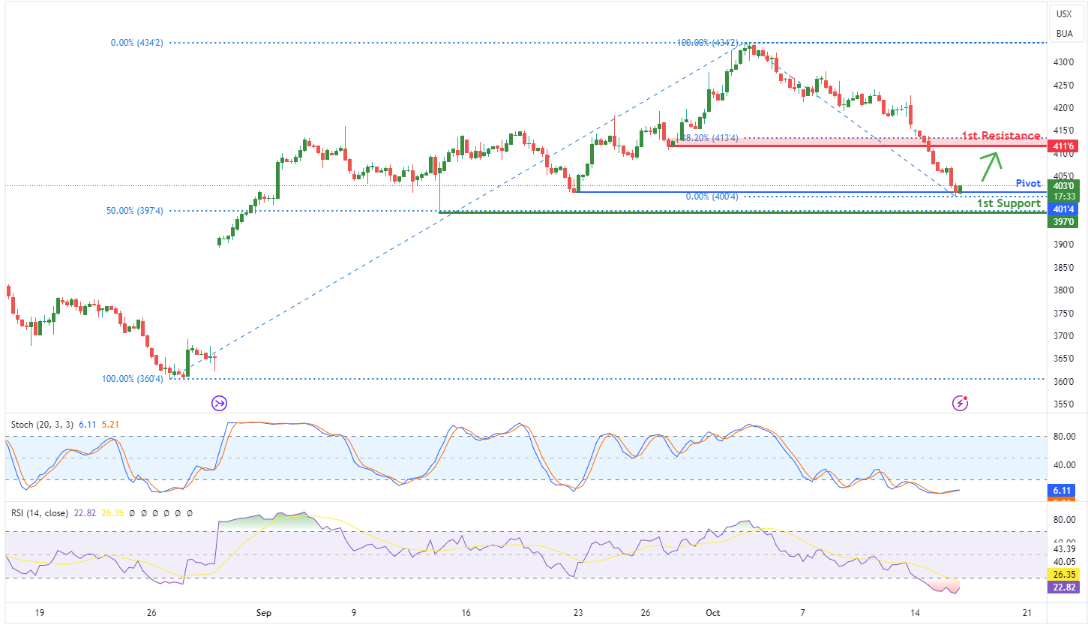
Task: Click the yellow 26.35 value in RSI legend
Action: coord(112,513)
